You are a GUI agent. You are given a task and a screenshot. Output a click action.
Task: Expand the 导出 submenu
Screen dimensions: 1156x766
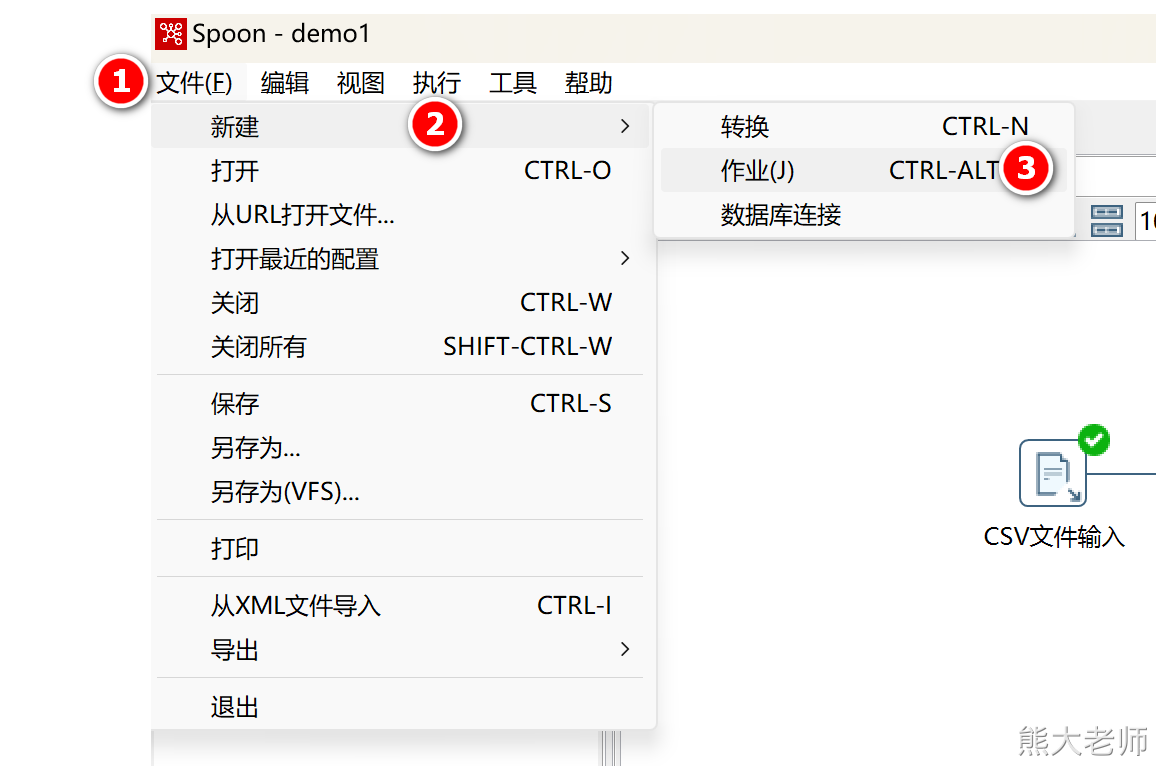tap(625, 650)
